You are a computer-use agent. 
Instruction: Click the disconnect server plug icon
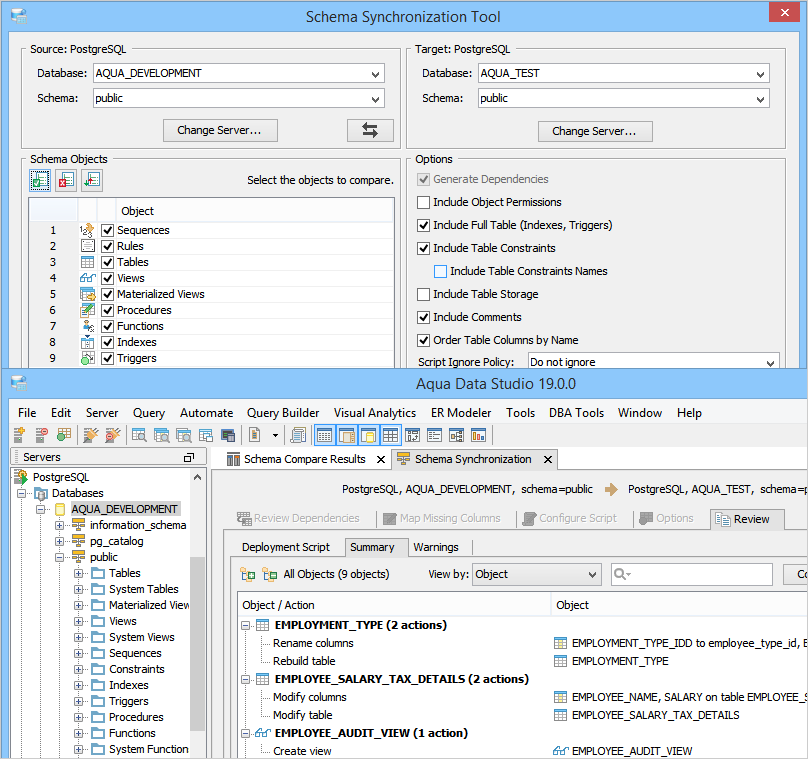[x=113, y=435]
